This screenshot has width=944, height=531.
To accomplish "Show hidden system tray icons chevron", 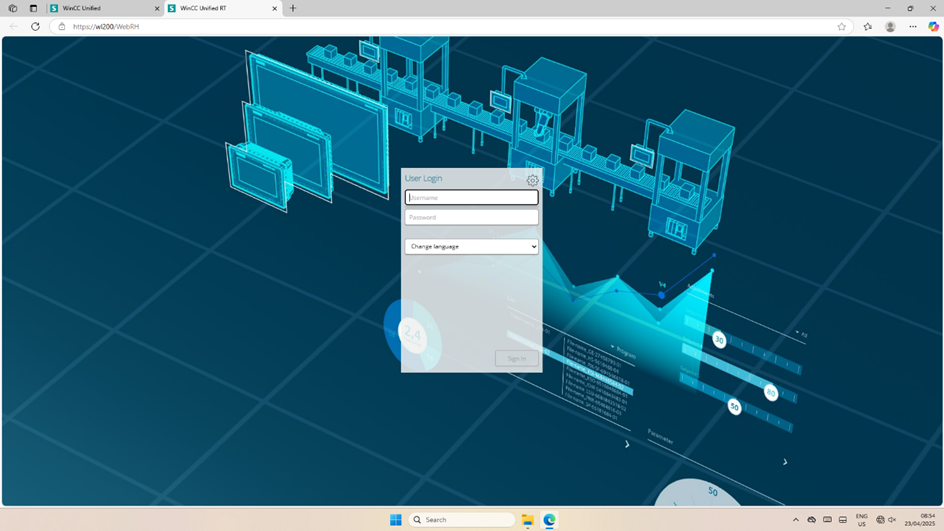I will click(x=796, y=520).
